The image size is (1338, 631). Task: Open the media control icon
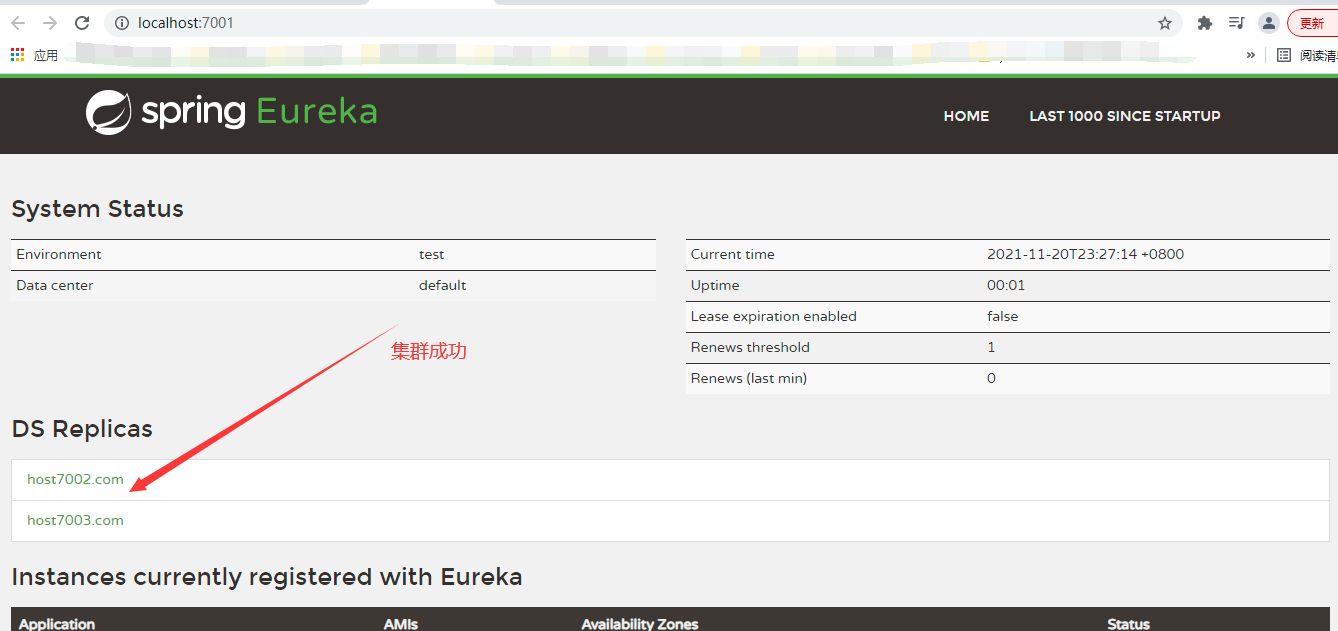(1237, 23)
